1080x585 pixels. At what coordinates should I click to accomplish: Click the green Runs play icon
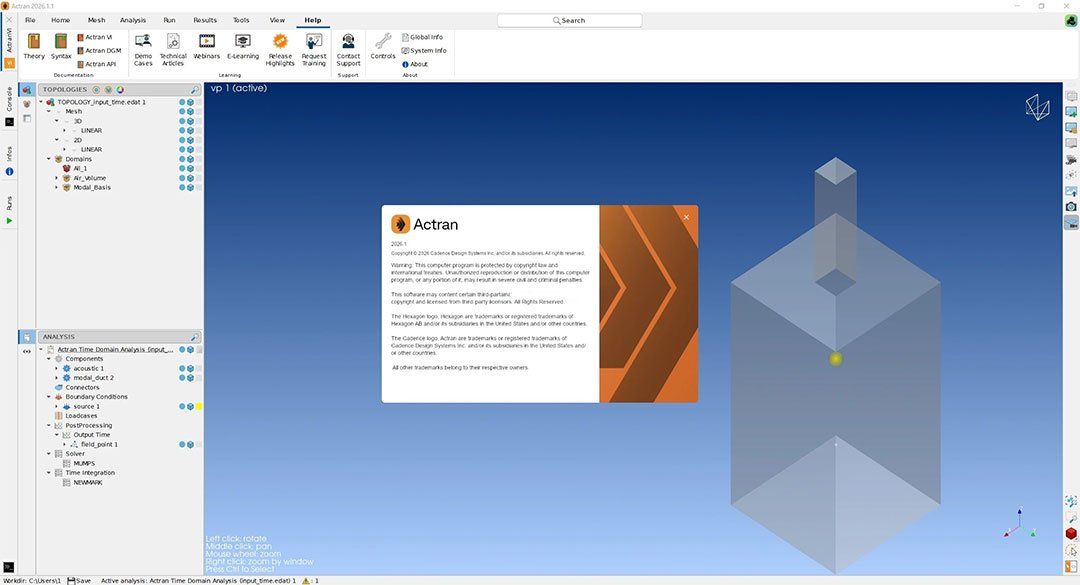click(9, 220)
